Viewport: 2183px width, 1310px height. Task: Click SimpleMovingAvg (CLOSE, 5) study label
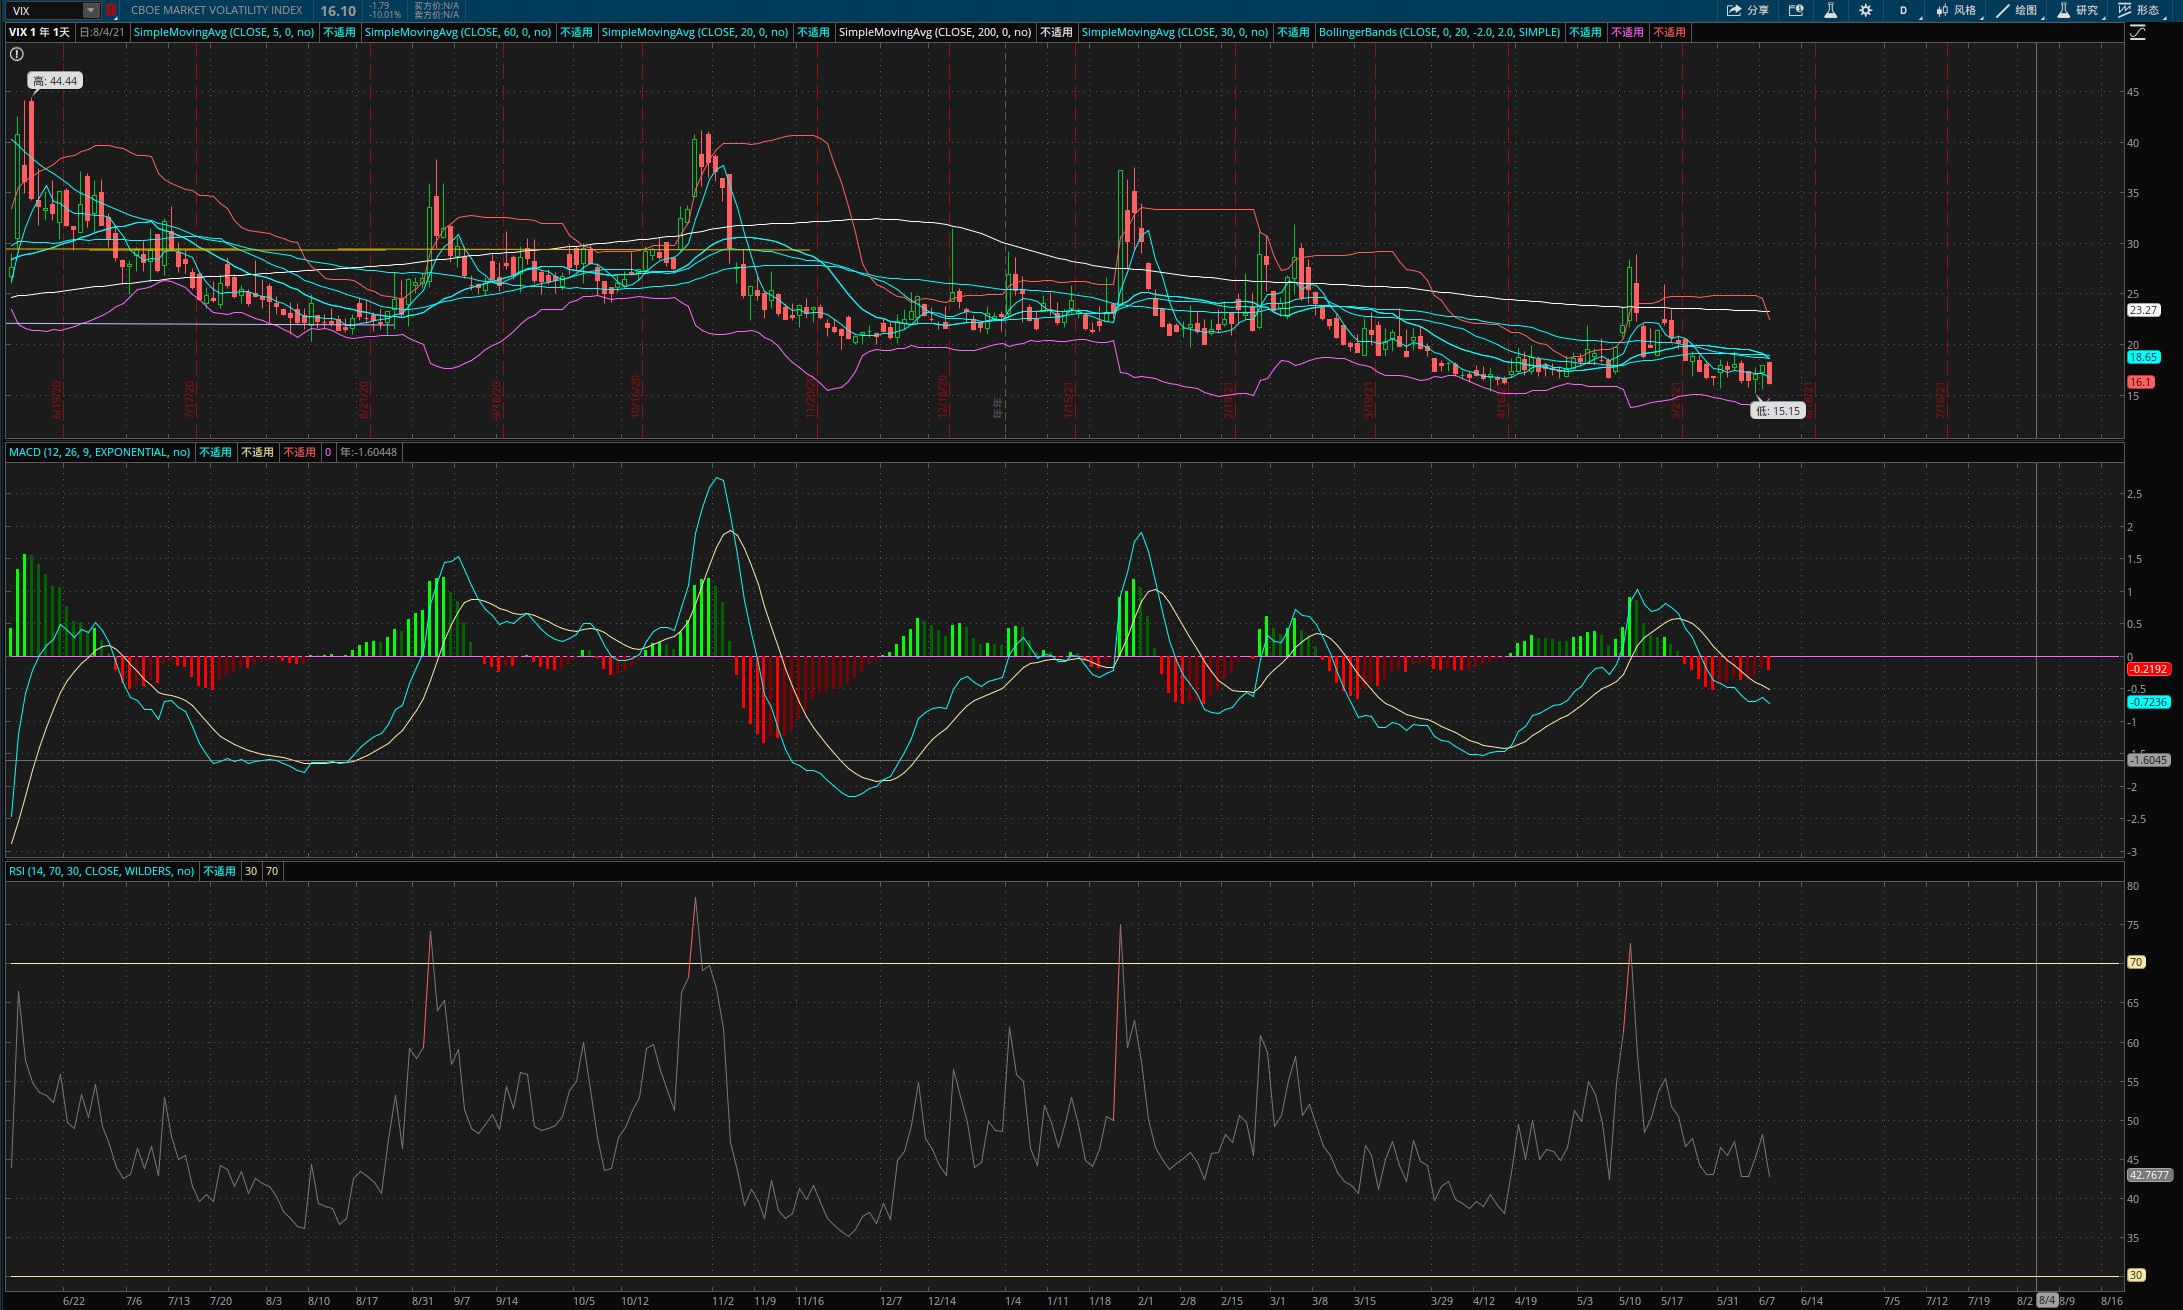click(223, 32)
